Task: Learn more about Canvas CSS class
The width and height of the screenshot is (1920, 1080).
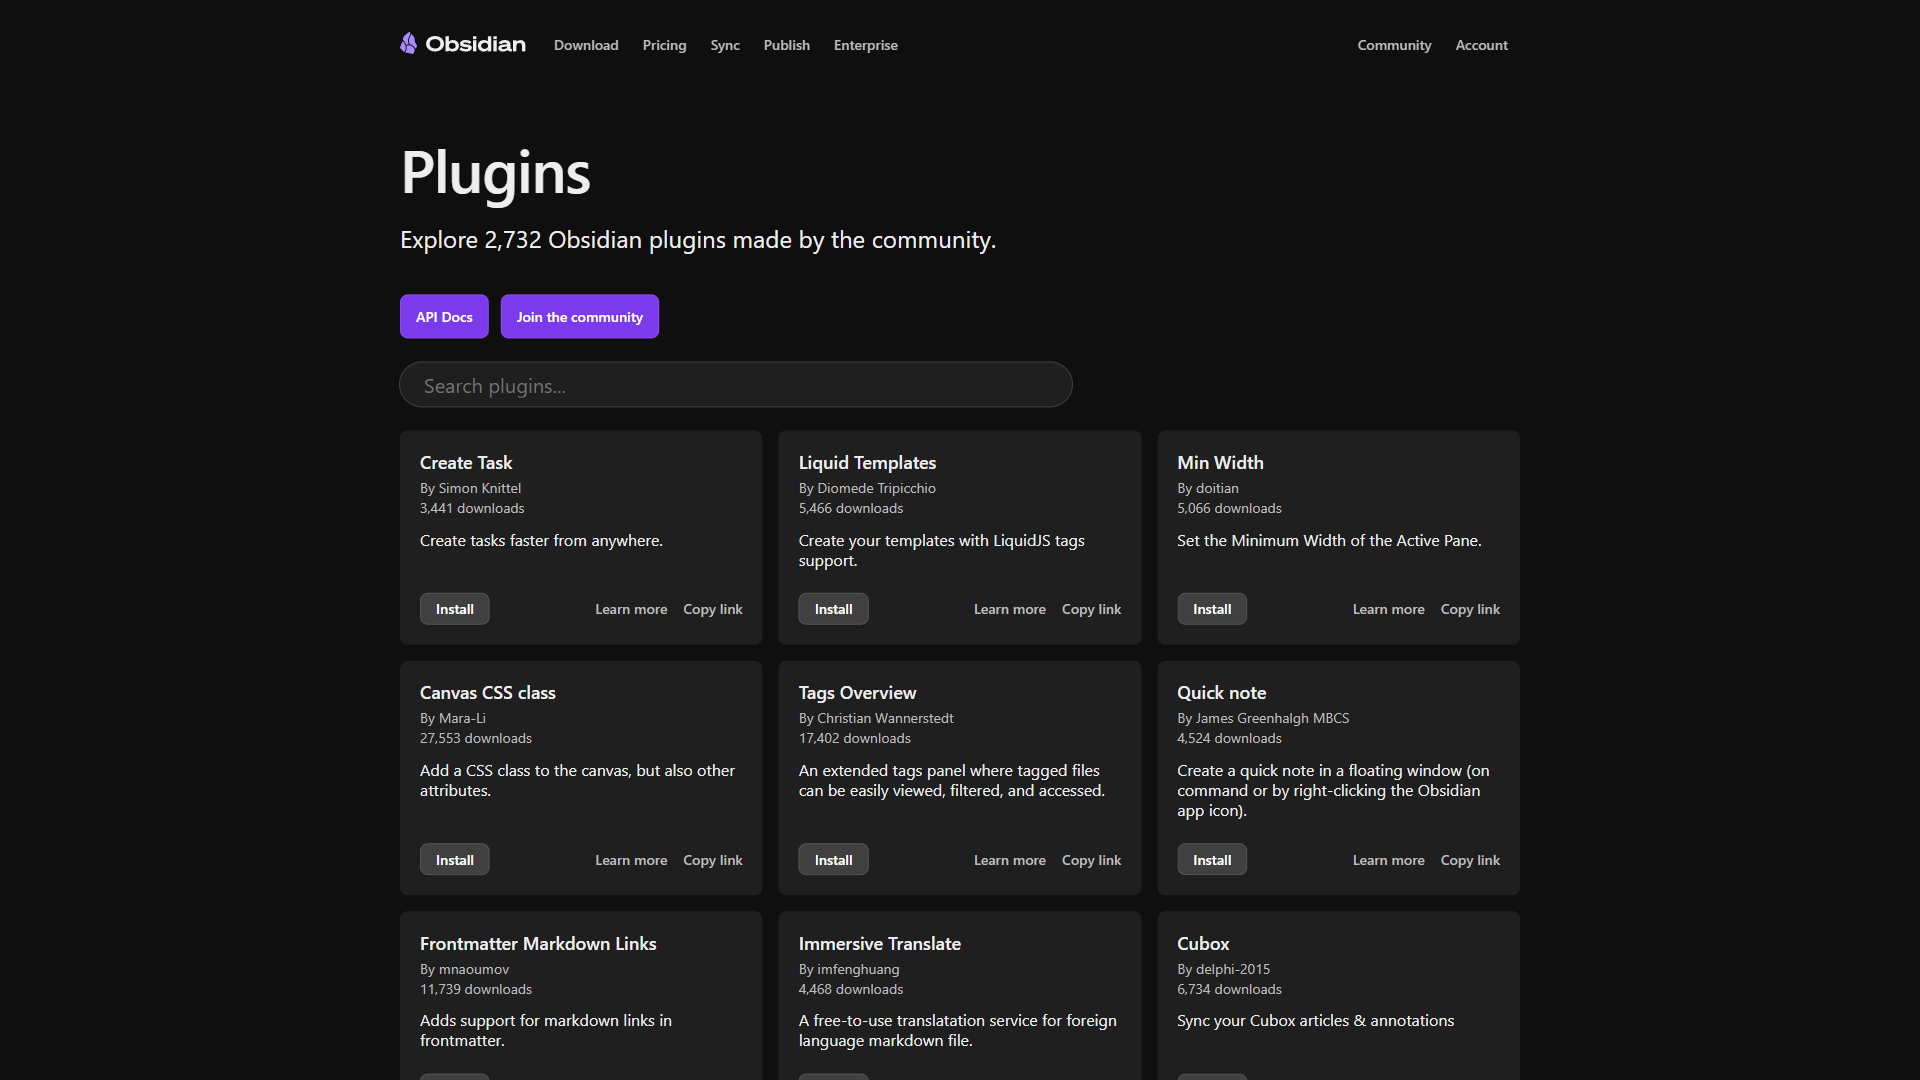Action: point(631,860)
